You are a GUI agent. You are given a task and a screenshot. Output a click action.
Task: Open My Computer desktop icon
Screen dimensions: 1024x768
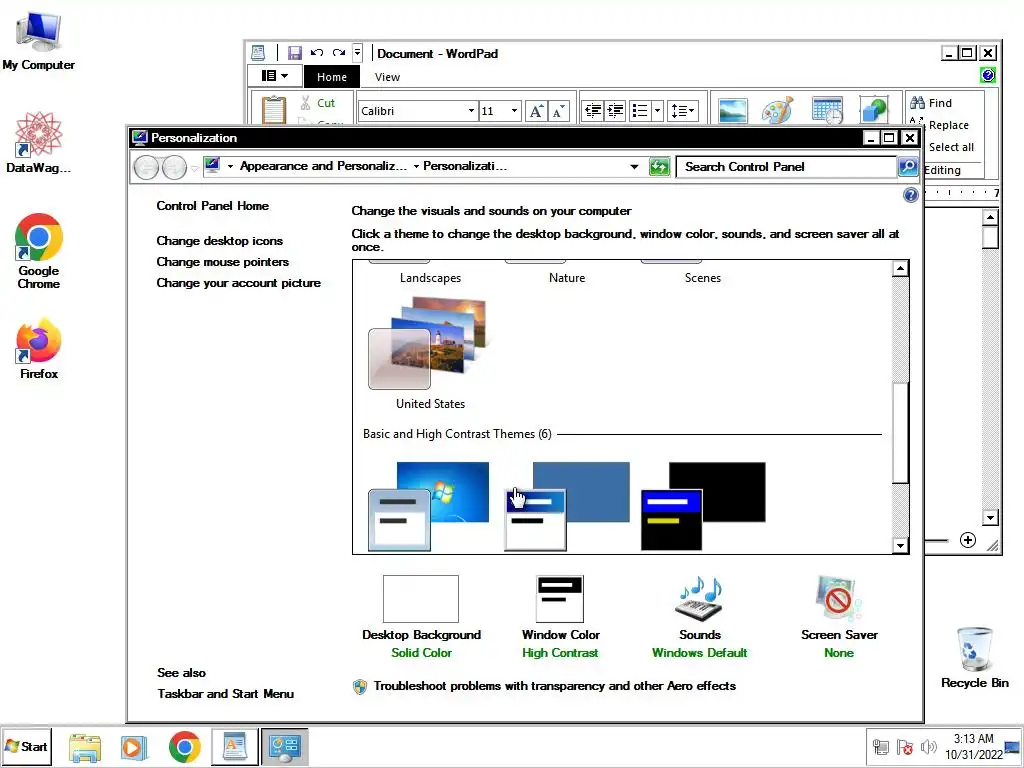[x=39, y=40]
